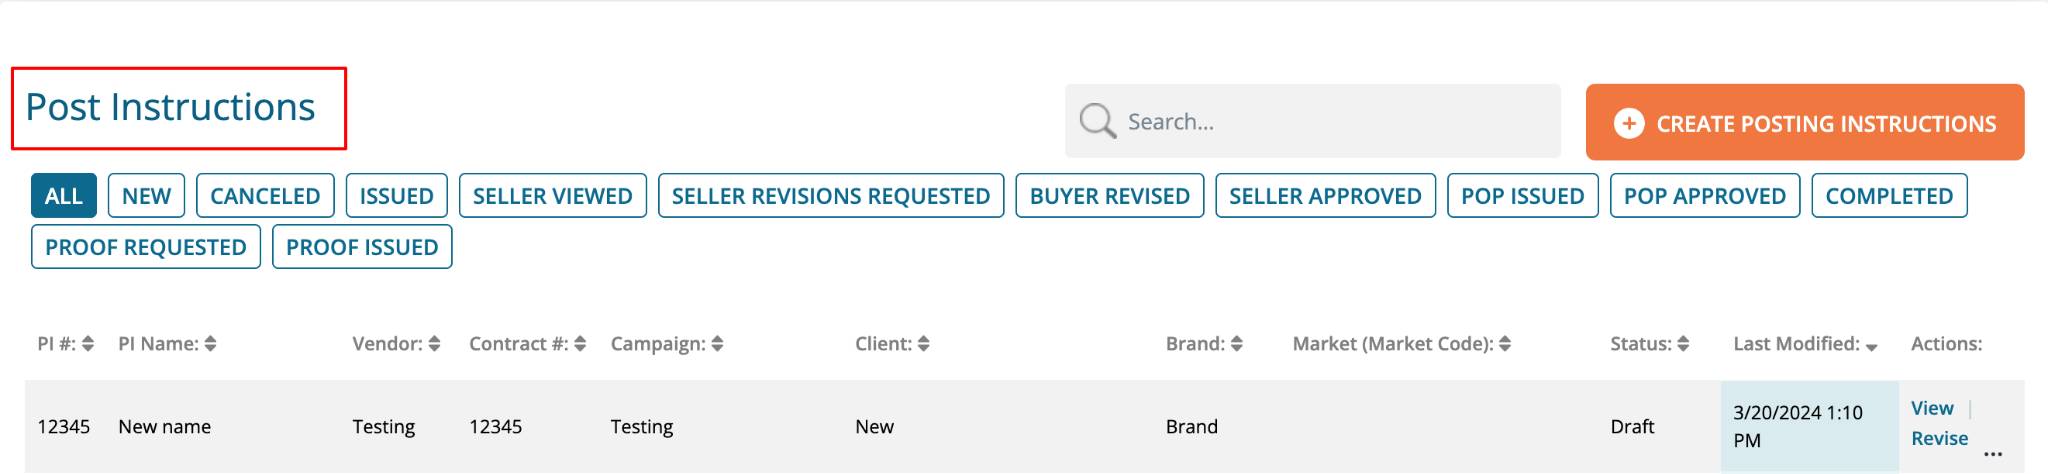Sort by Contract # column arrows
Viewport: 2048px width, 474px height.
coord(580,344)
